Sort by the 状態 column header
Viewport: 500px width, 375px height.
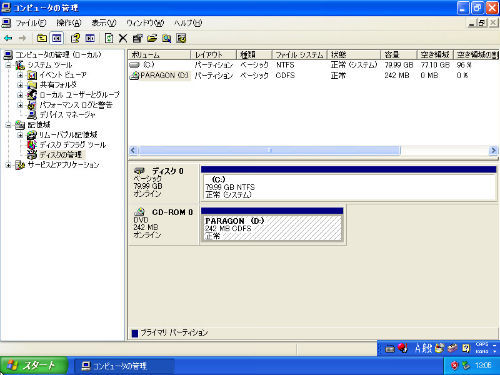tap(354, 55)
